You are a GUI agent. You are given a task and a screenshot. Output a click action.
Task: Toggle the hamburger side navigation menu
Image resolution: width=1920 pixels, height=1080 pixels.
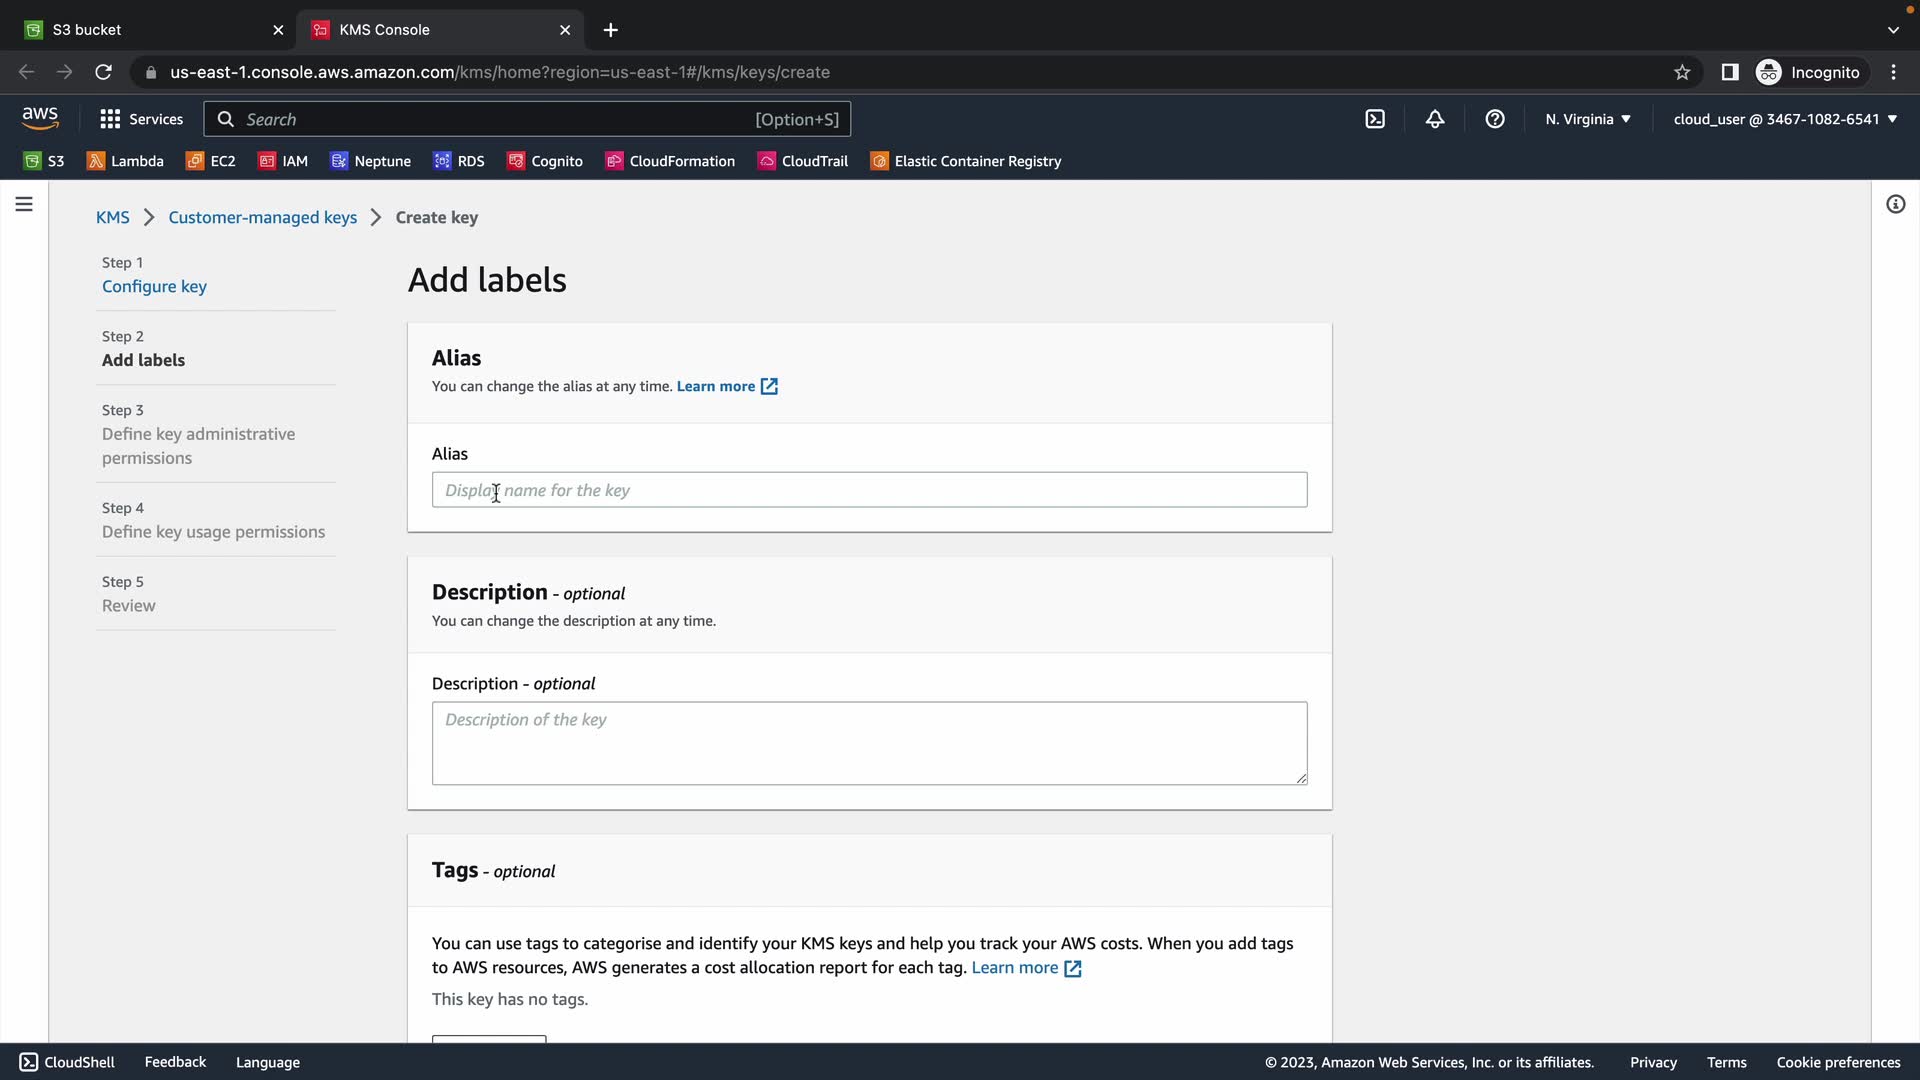coord(24,204)
